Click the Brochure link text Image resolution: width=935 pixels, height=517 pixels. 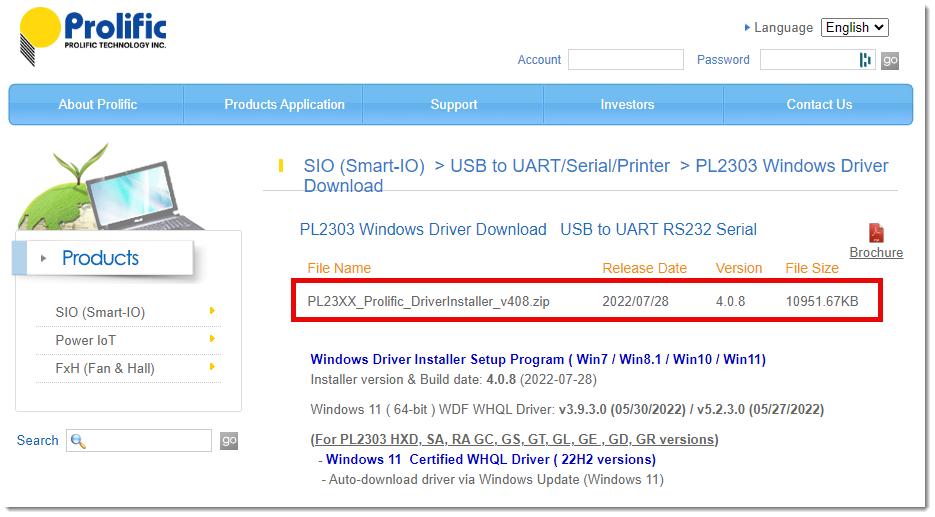[876, 253]
